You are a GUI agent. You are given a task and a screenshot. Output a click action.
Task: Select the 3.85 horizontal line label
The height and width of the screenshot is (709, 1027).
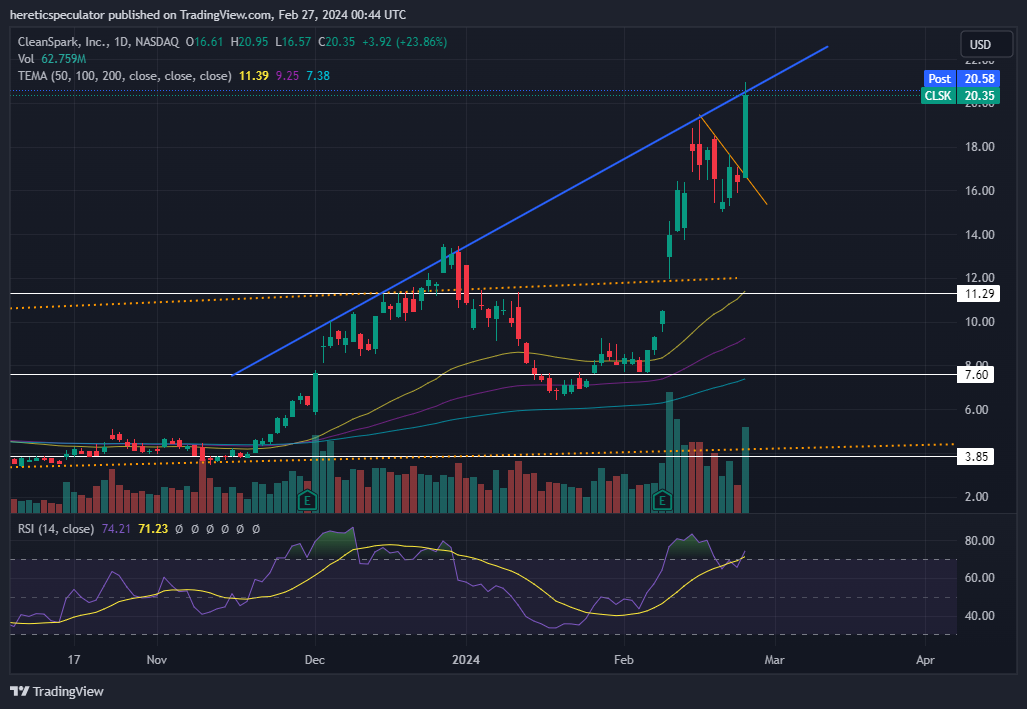(x=976, y=457)
